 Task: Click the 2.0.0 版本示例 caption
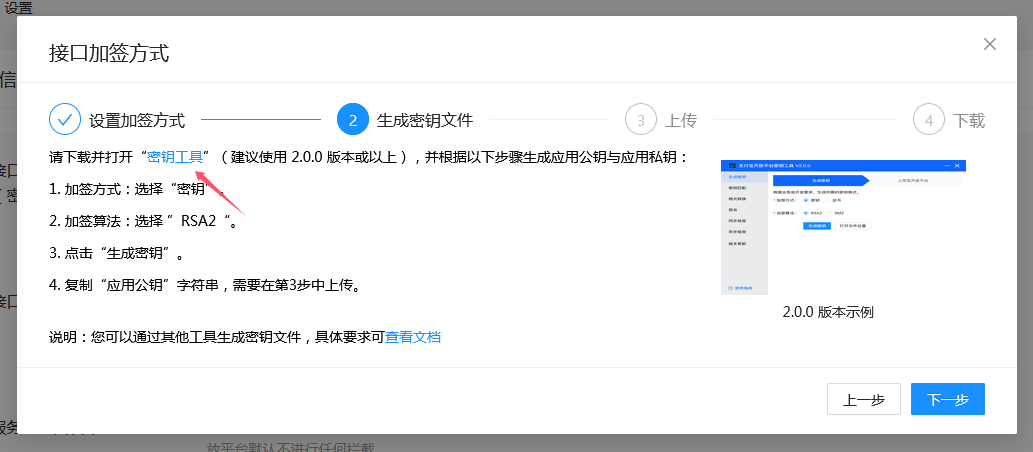point(828,312)
